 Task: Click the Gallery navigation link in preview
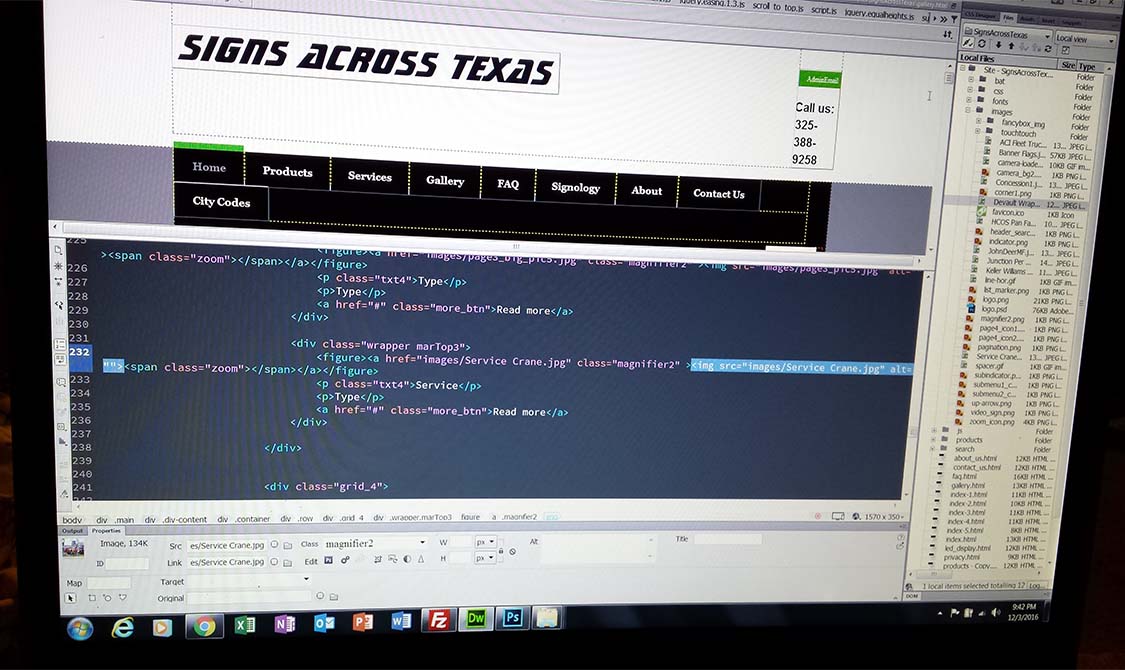coord(445,181)
